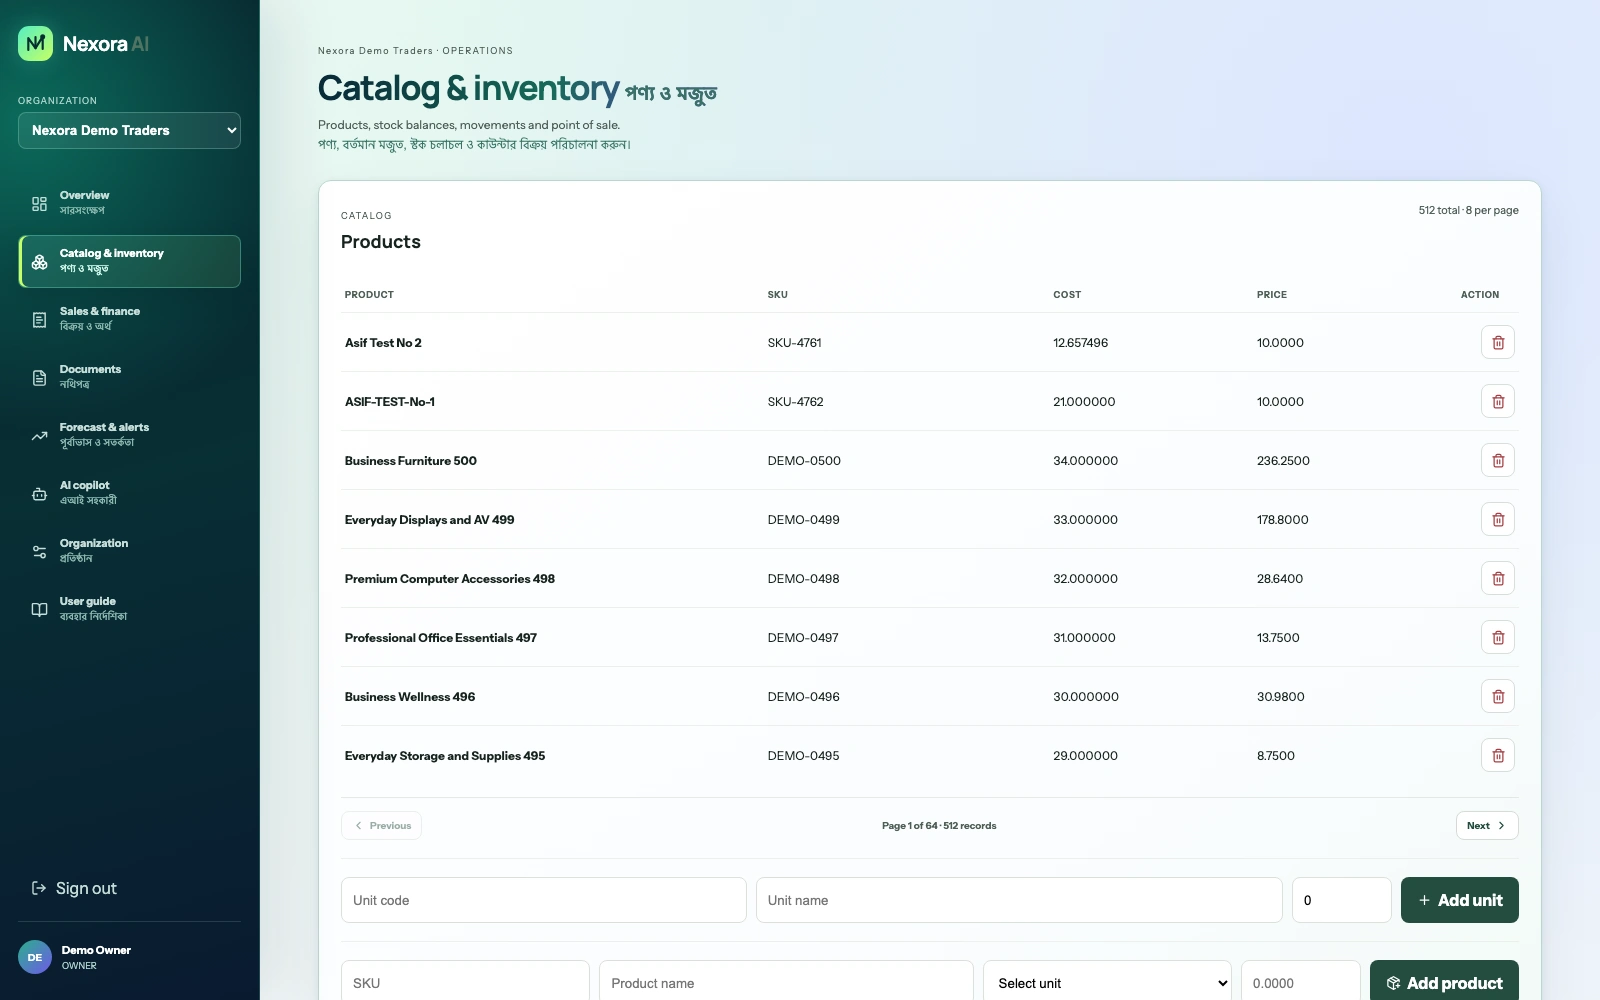The image size is (1600, 1000).
Task: Delete Premium Computer Accessories 498 row
Action: point(1497,578)
